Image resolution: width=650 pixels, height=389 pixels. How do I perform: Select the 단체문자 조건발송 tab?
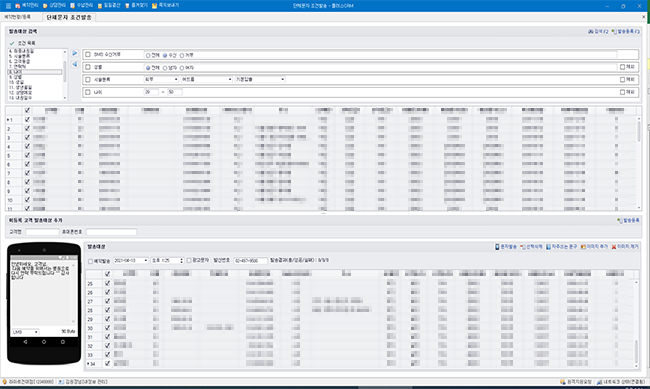(69, 17)
